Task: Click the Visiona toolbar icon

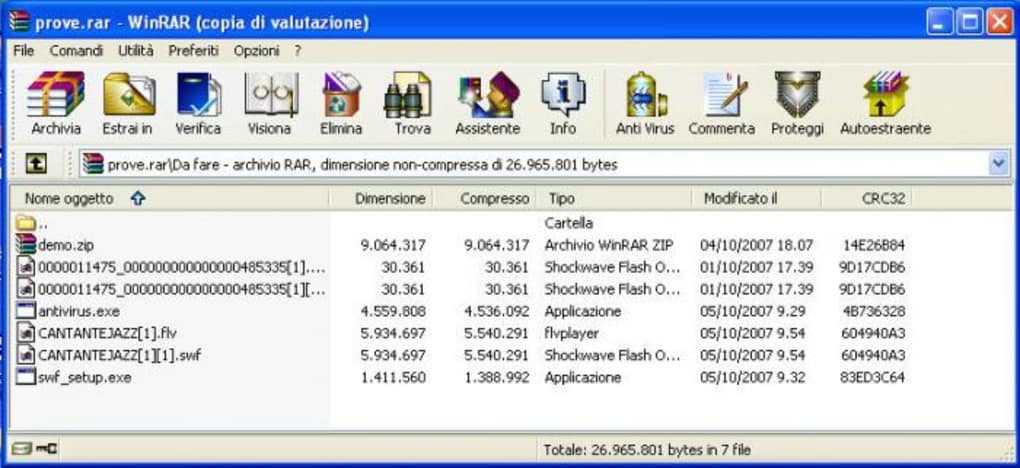Action: click(271, 94)
